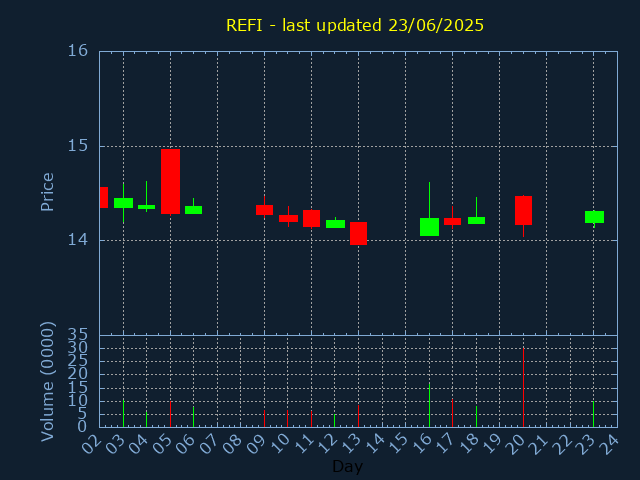
Task: Click the day axis label 07
Action: click(209, 444)
